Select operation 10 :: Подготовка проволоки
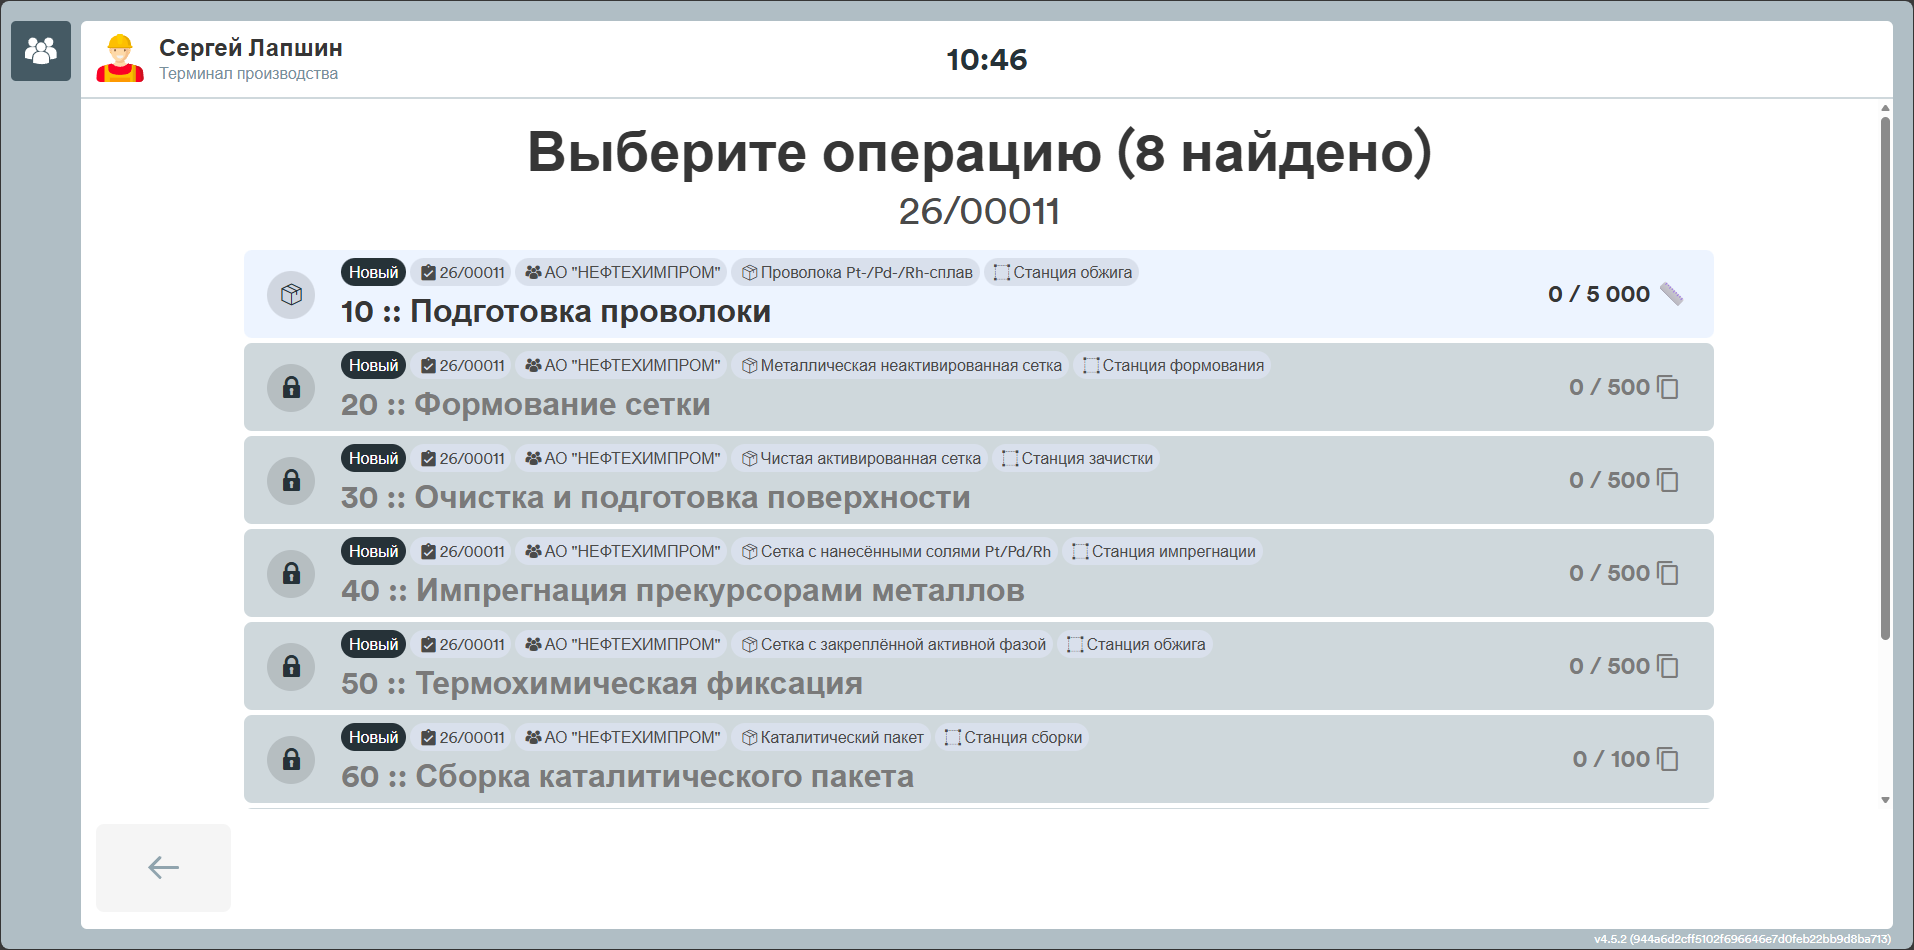This screenshot has width=1914, height=950. pyautogui.click(x=978, y=294)
